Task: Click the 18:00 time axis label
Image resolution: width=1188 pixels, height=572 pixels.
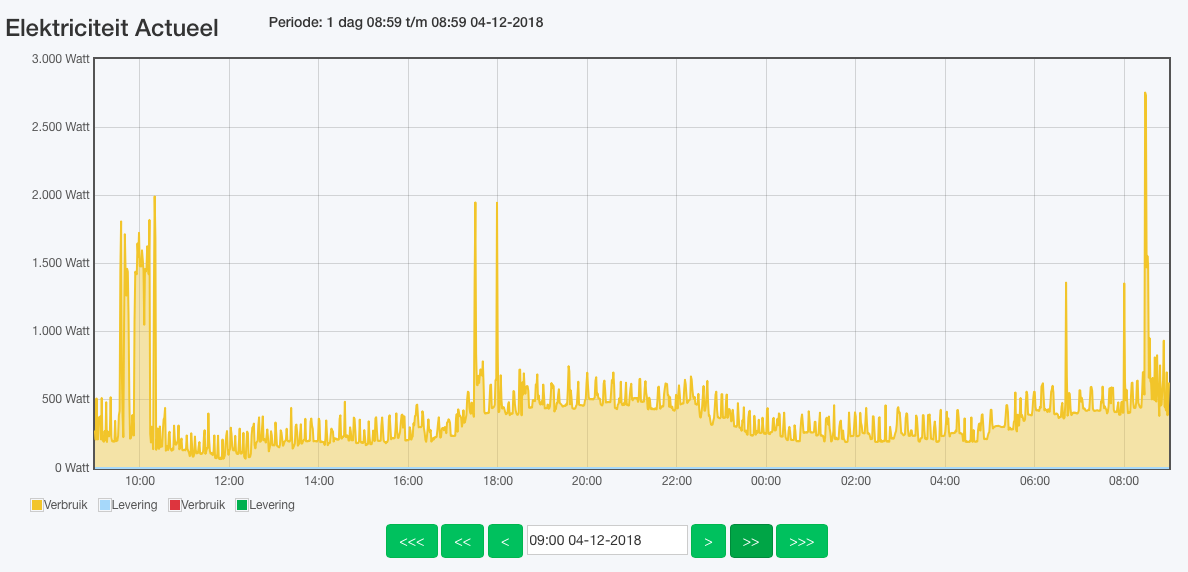Action: pos(498,481)
